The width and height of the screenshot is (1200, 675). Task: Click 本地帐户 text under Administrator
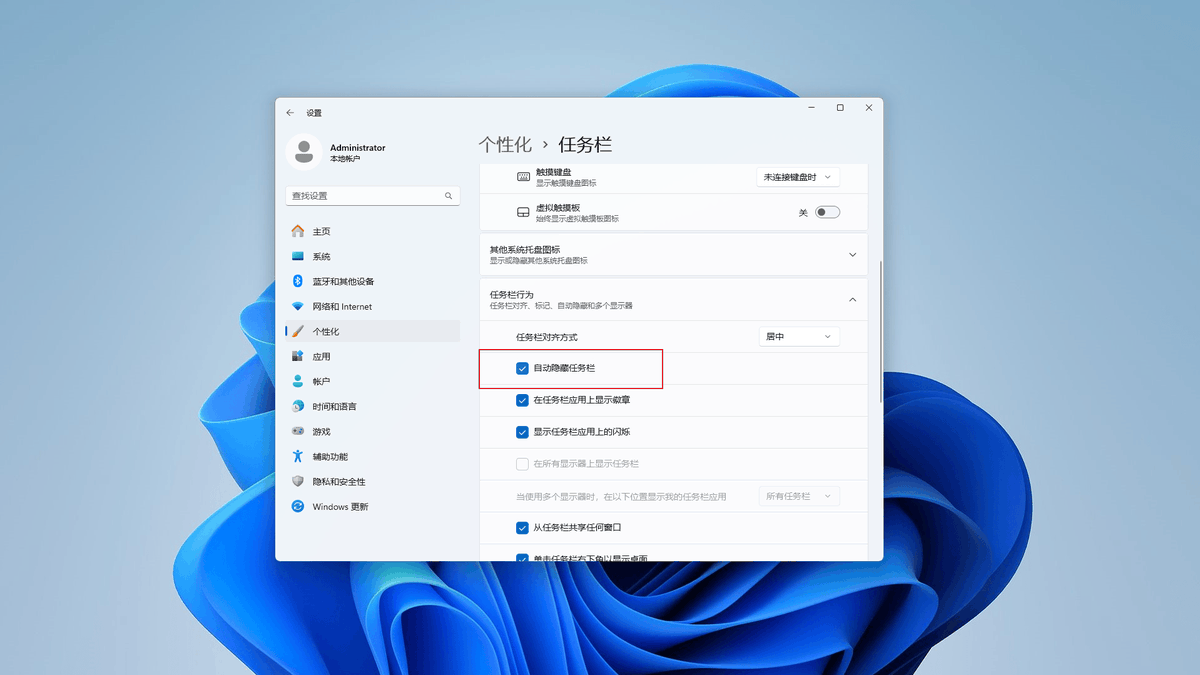coord(345,159)
